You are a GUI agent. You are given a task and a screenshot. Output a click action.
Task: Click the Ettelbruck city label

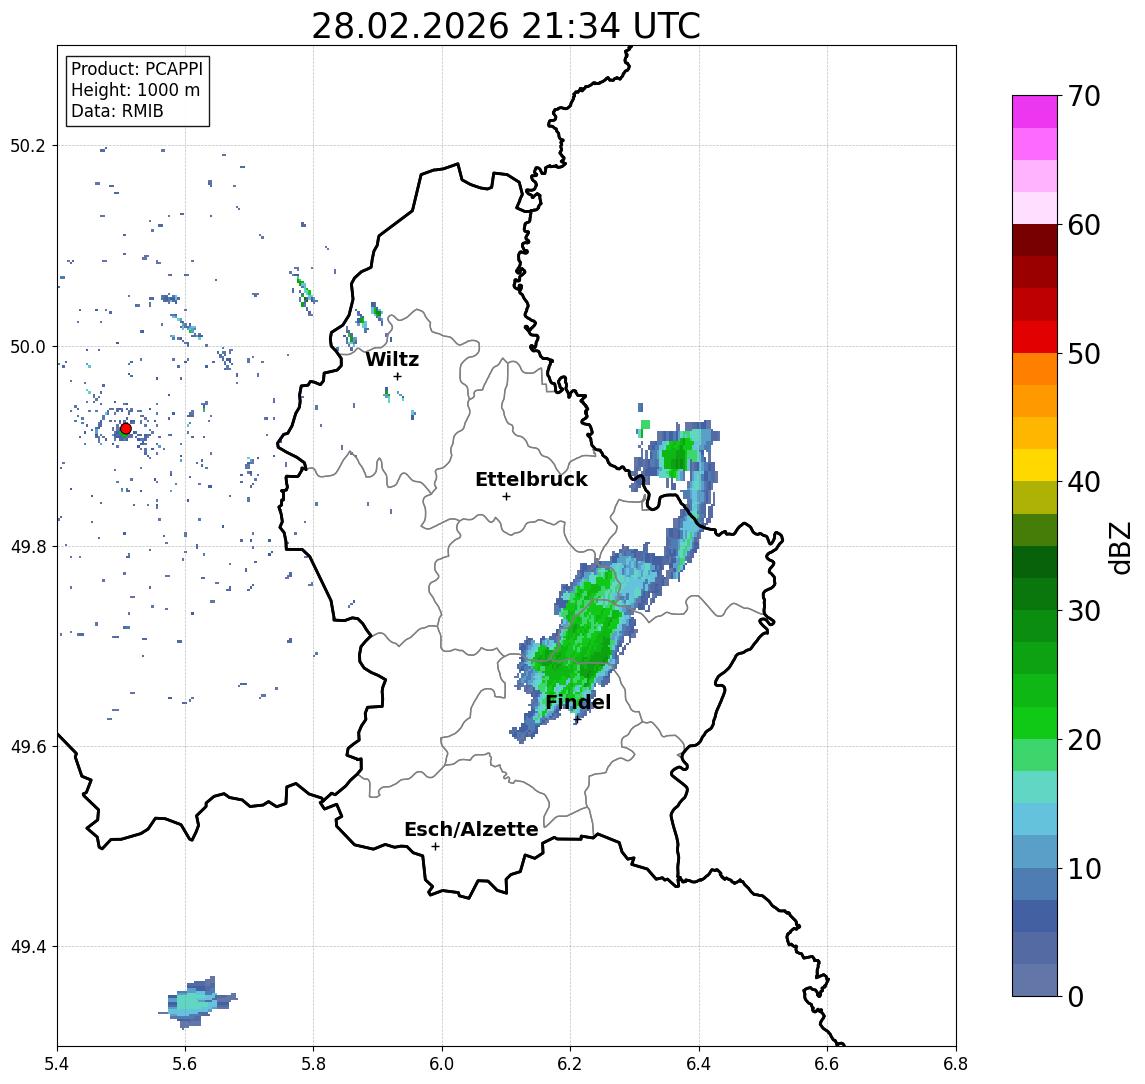click(x=532, y=479)
